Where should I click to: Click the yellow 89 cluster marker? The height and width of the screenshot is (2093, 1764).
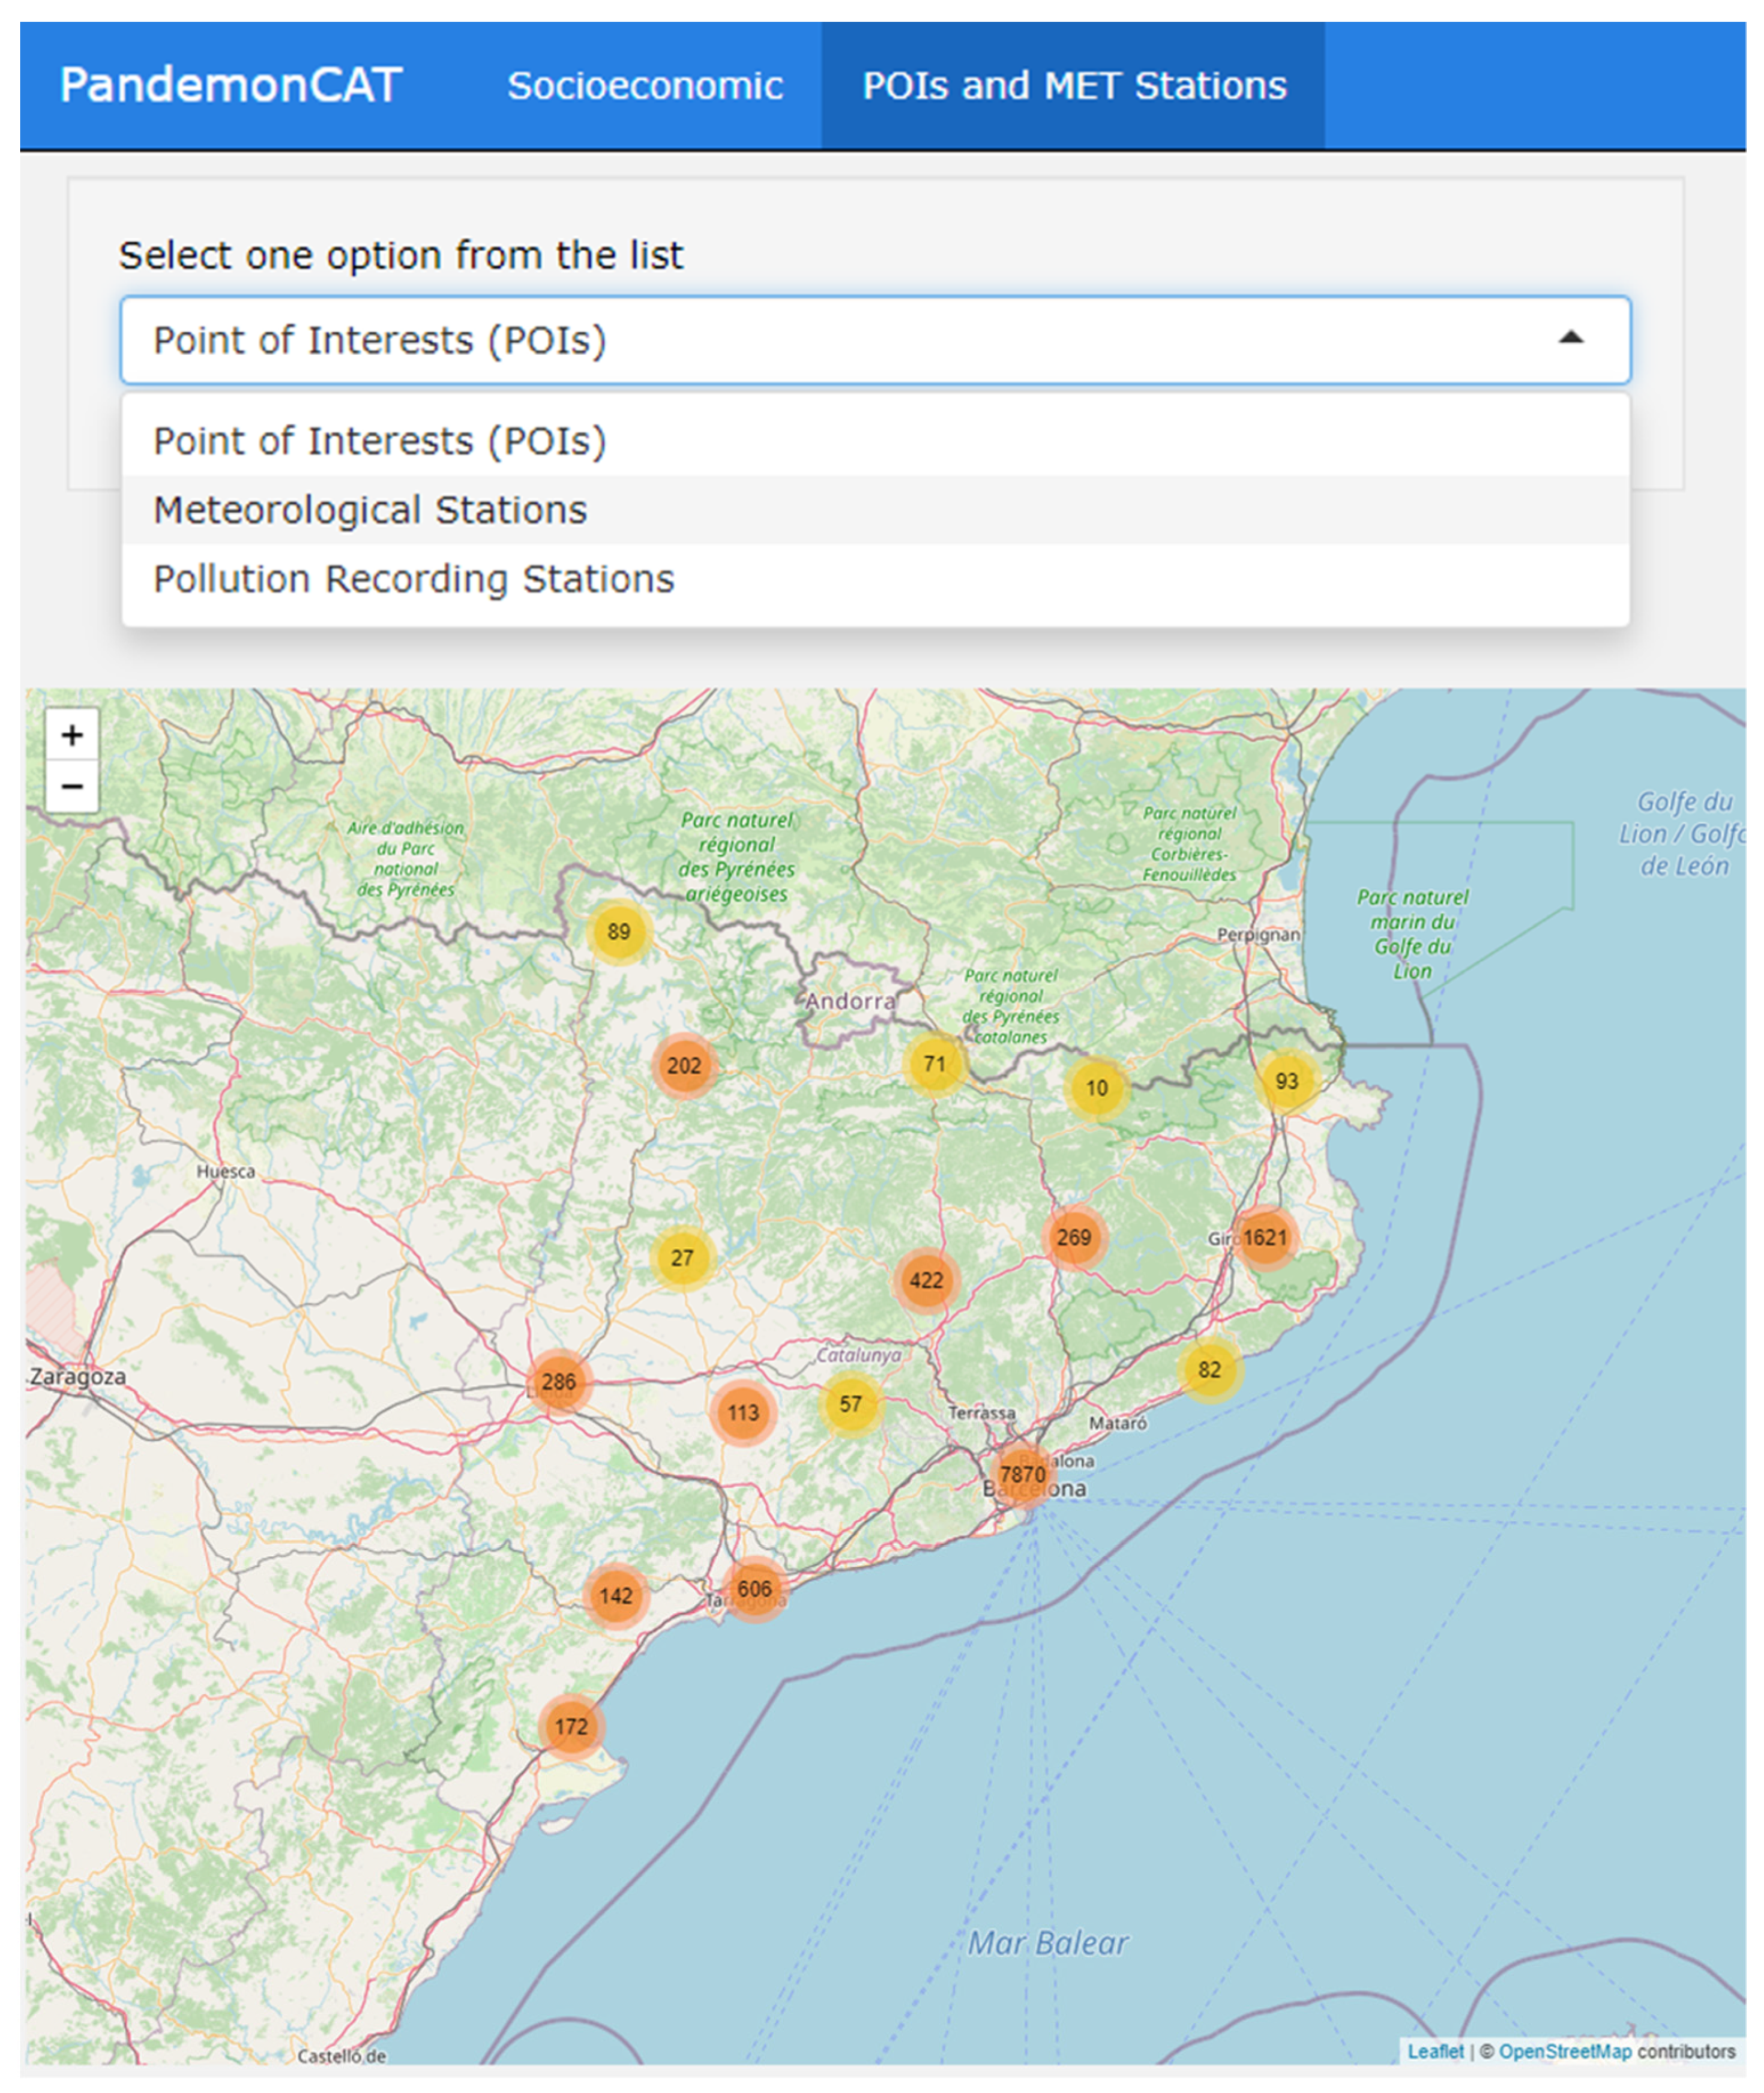619,932
